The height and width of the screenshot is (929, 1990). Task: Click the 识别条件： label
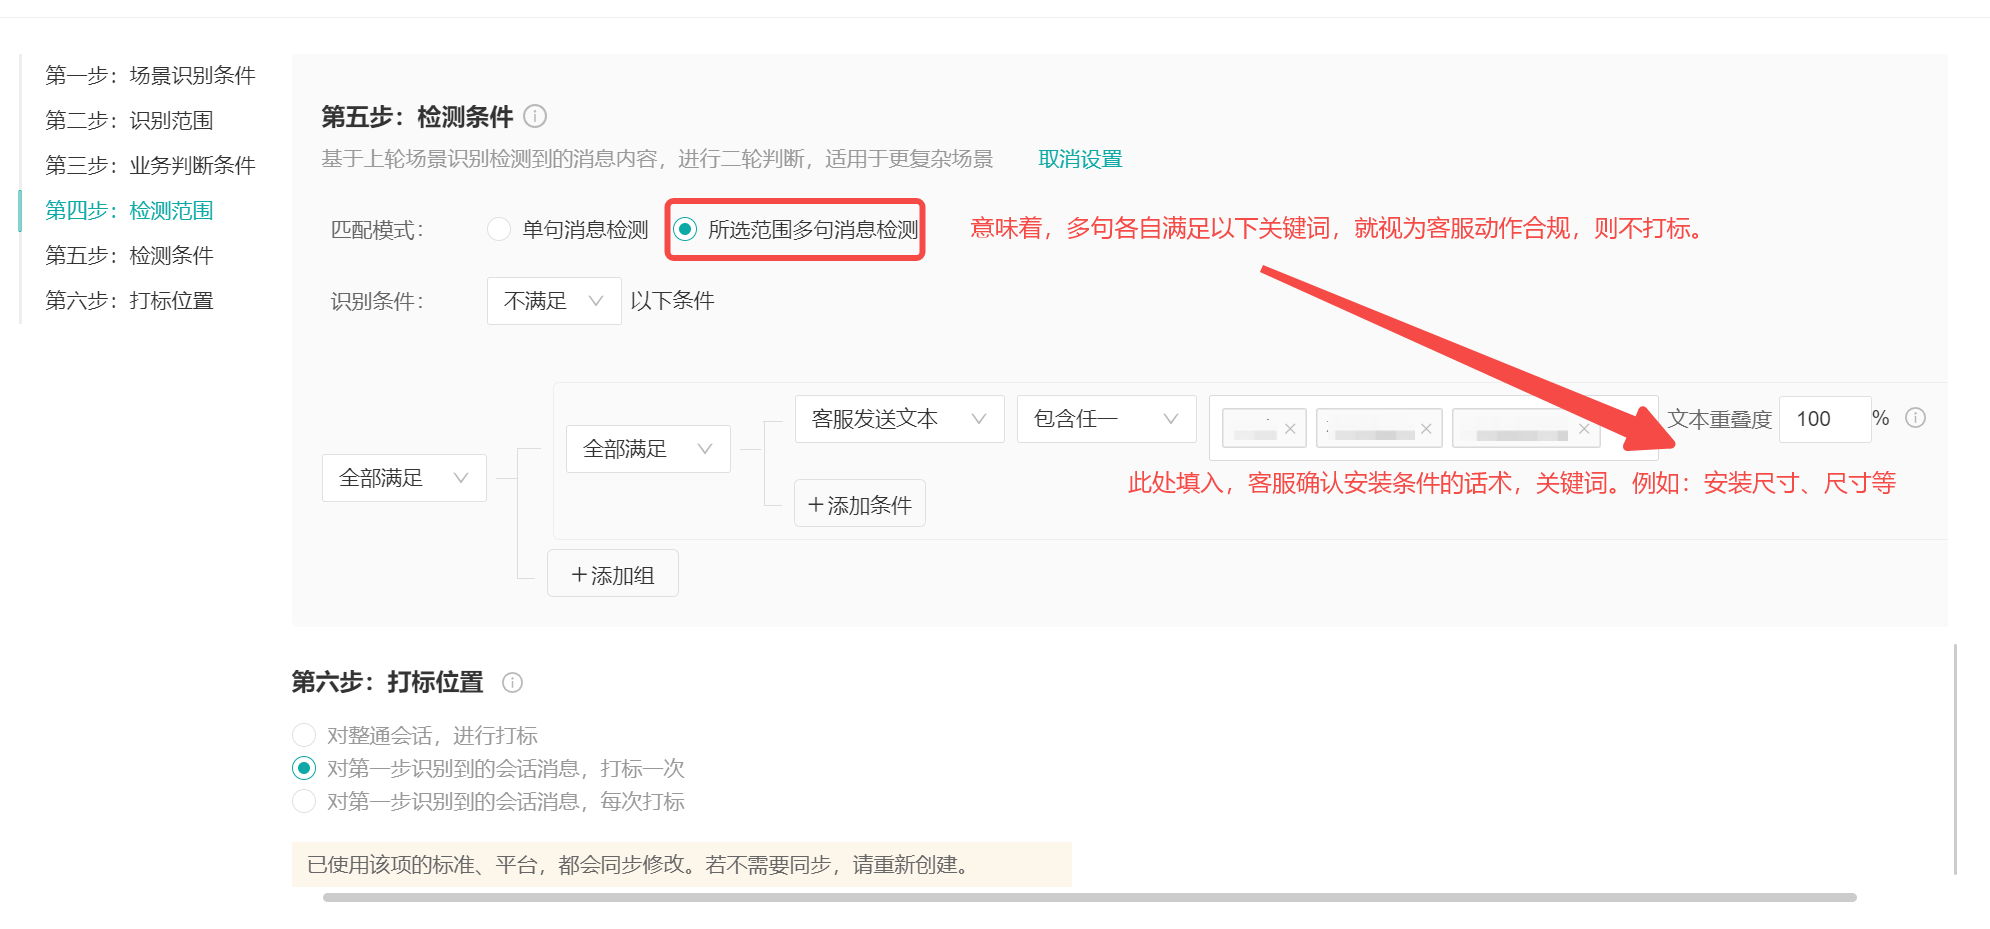click(x=378, y=302)
